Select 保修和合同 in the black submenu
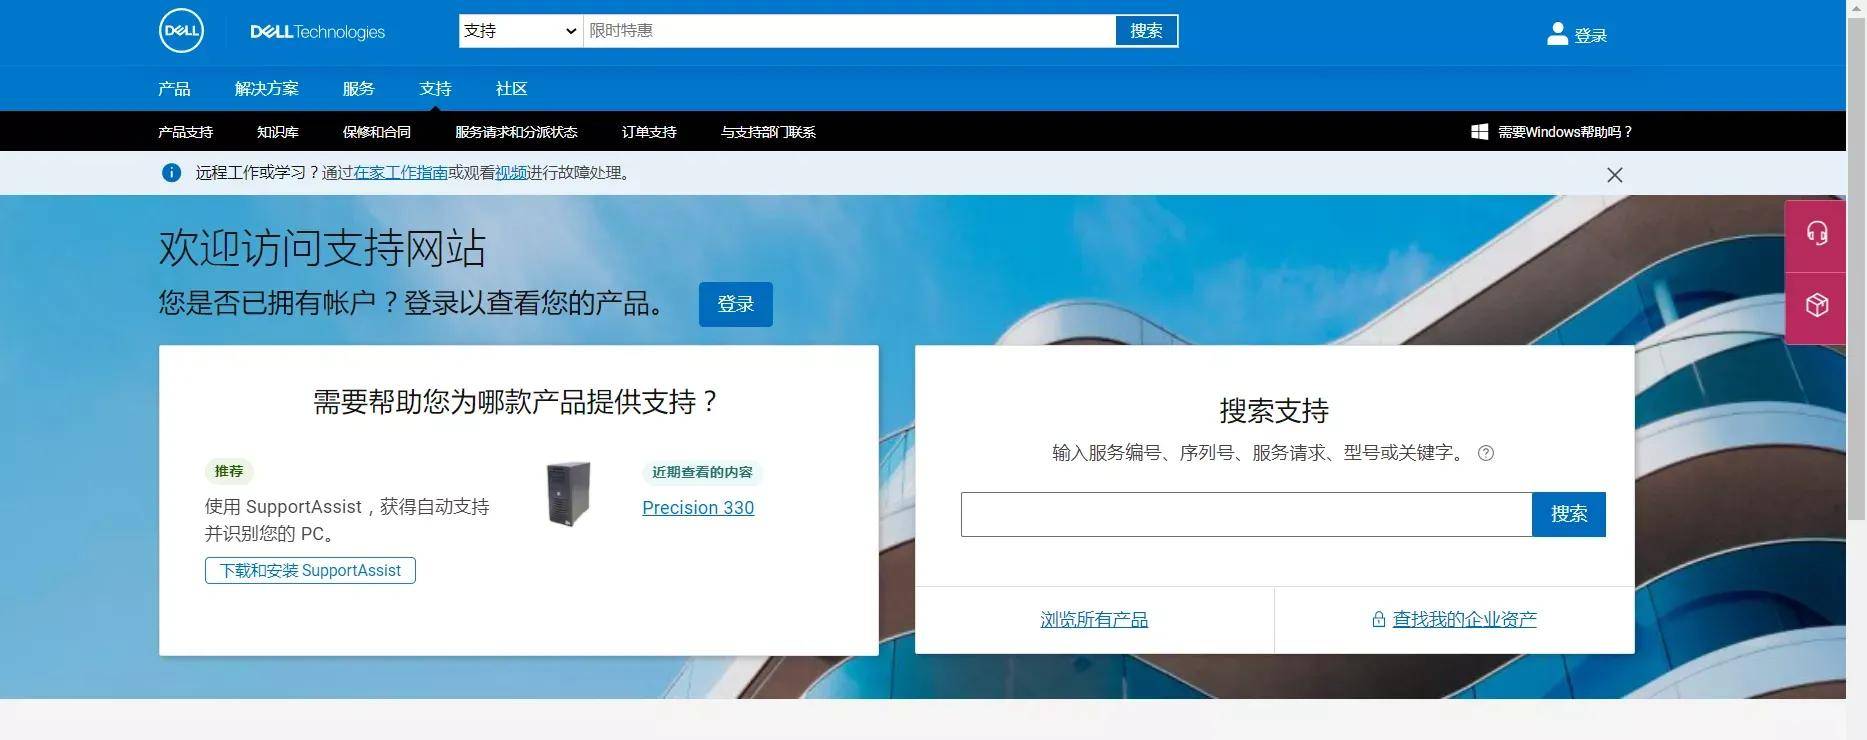Screen dimensions: 1867x740 376,132
